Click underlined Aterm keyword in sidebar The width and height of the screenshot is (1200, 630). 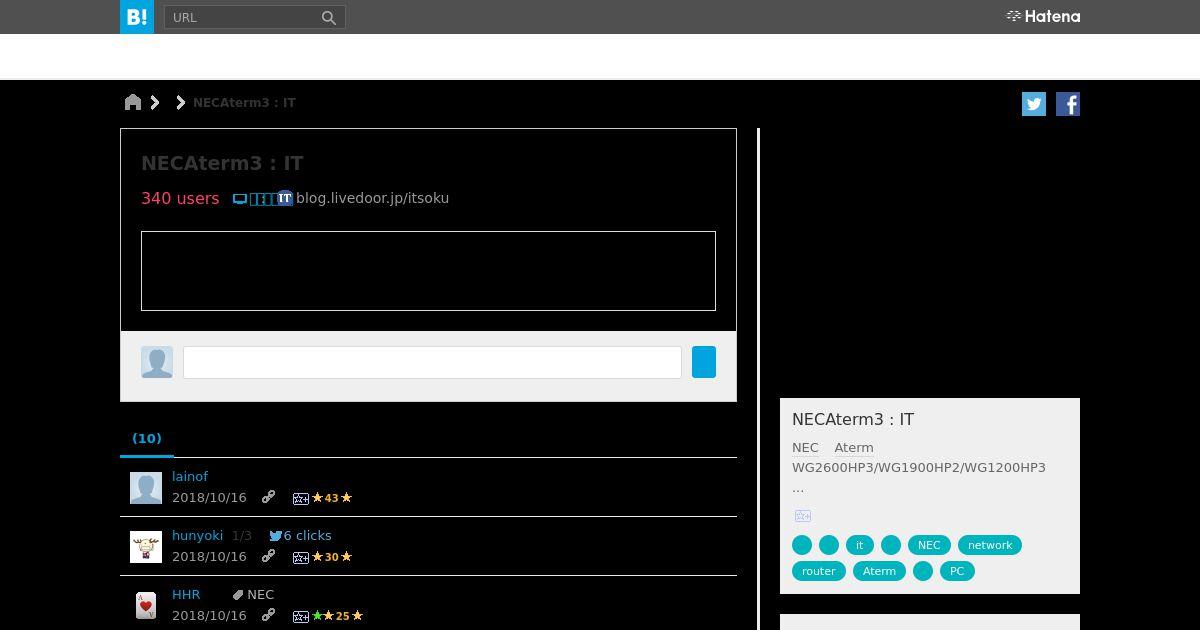point(854,447)
